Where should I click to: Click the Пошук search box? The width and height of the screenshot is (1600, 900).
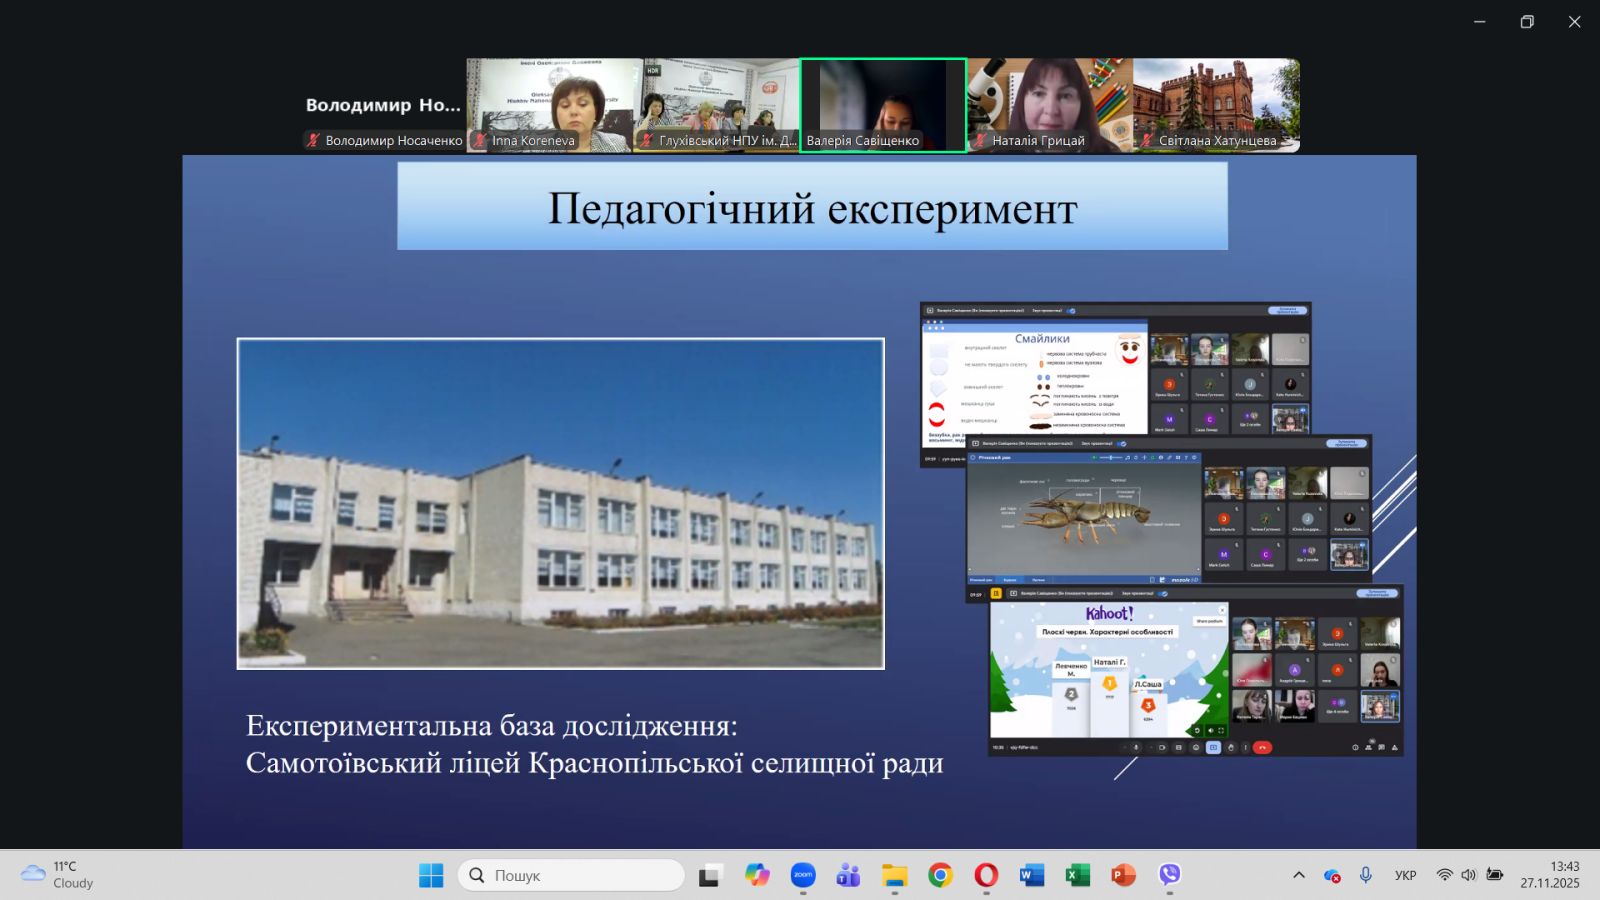[x=571, y=875]
